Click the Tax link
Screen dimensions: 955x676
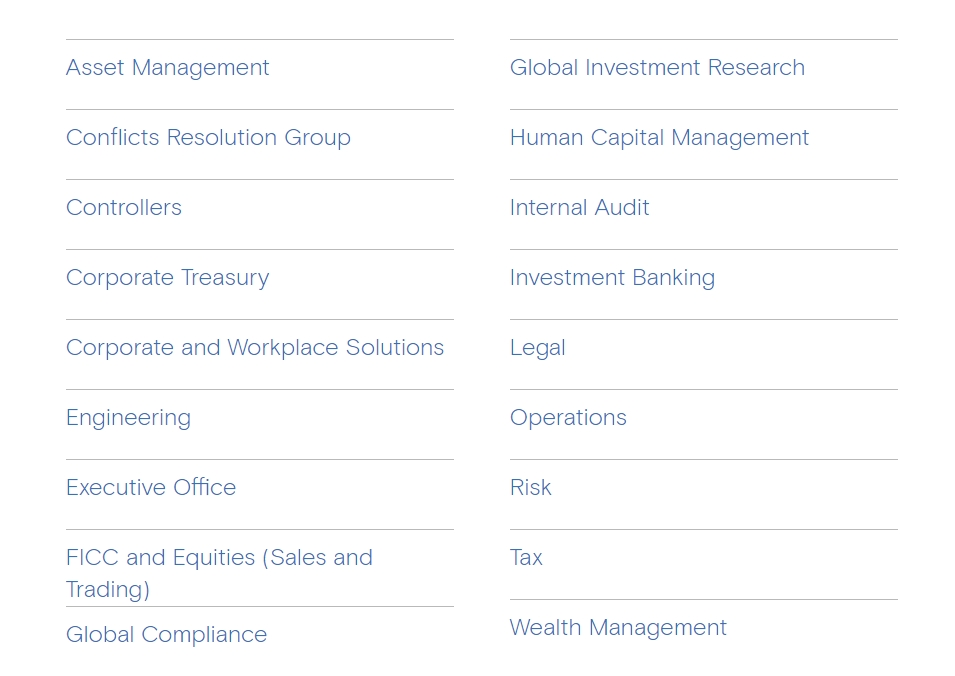526,558
